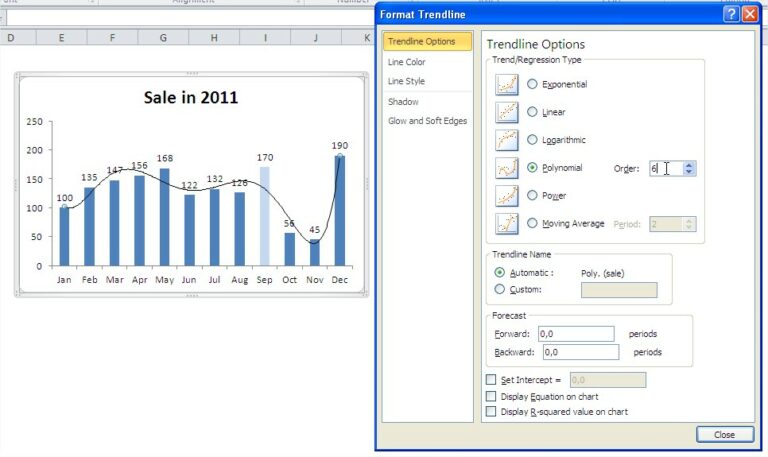Click the Logarithmic trendline icon
768x457 pixels.
coord(507,140)
